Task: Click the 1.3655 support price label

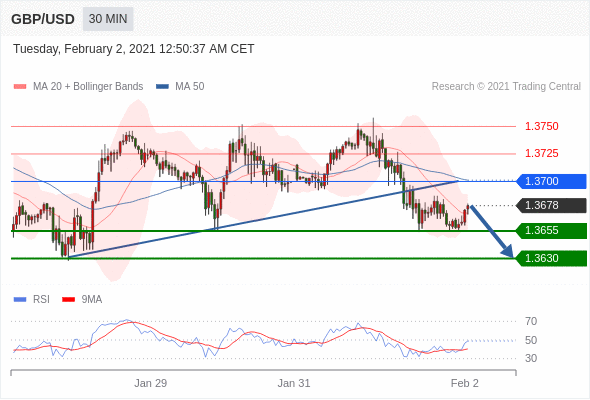Action: pos(551,230)
